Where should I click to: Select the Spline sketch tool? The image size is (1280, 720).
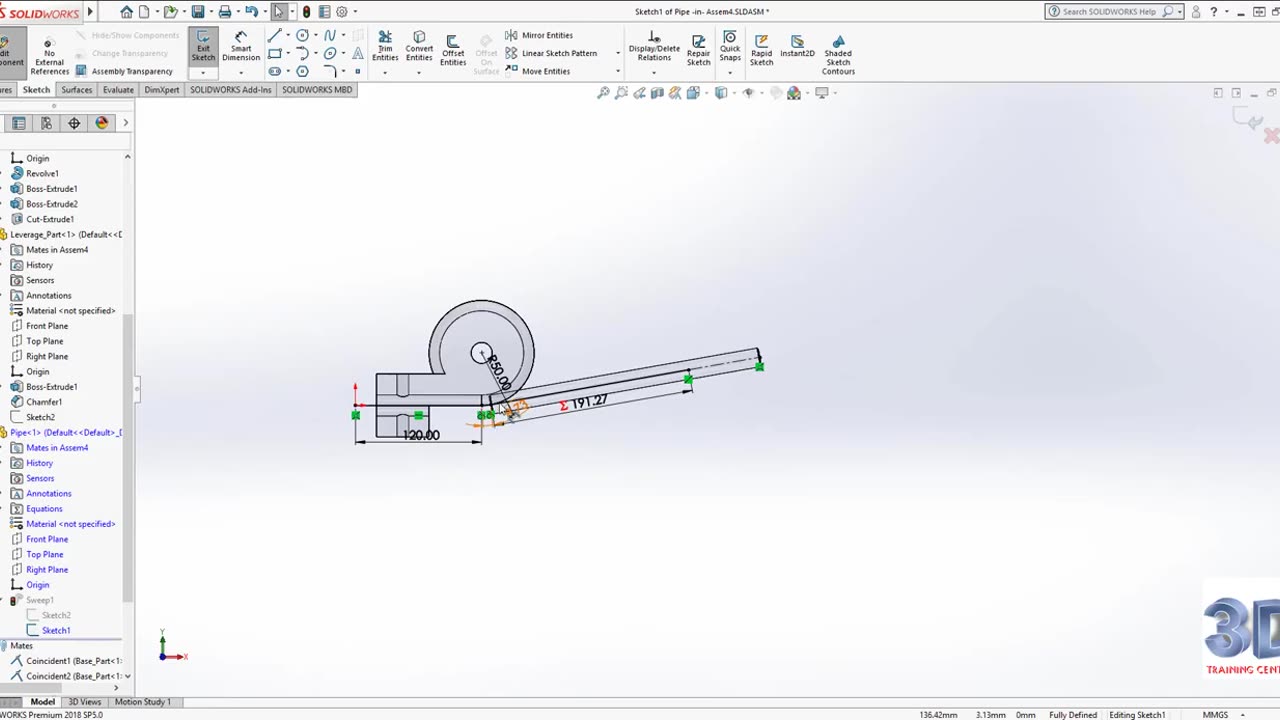tap(330, 35)
